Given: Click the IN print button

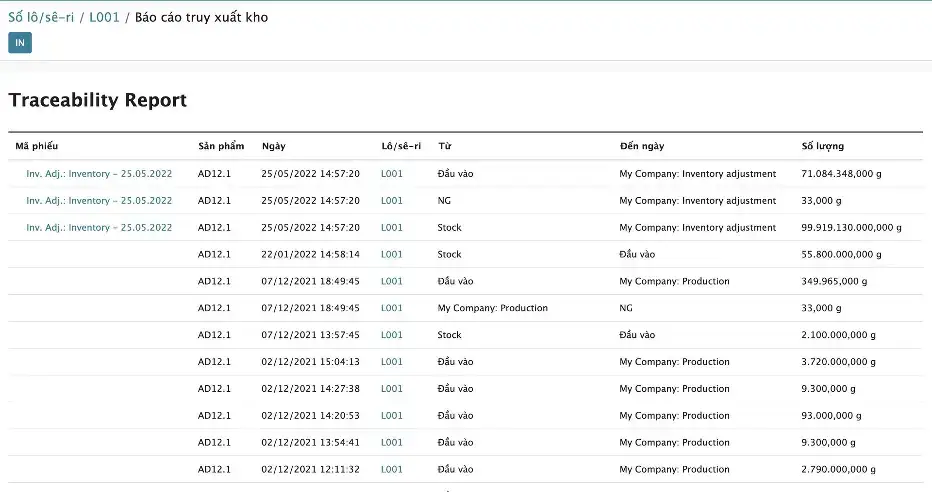Looking at the screenshot, I should [x=20, y=42].
